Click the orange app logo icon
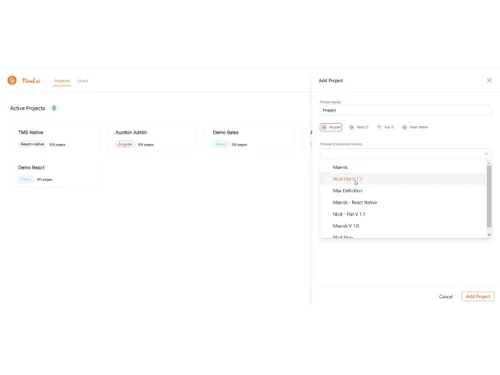 tap(12, 80)
